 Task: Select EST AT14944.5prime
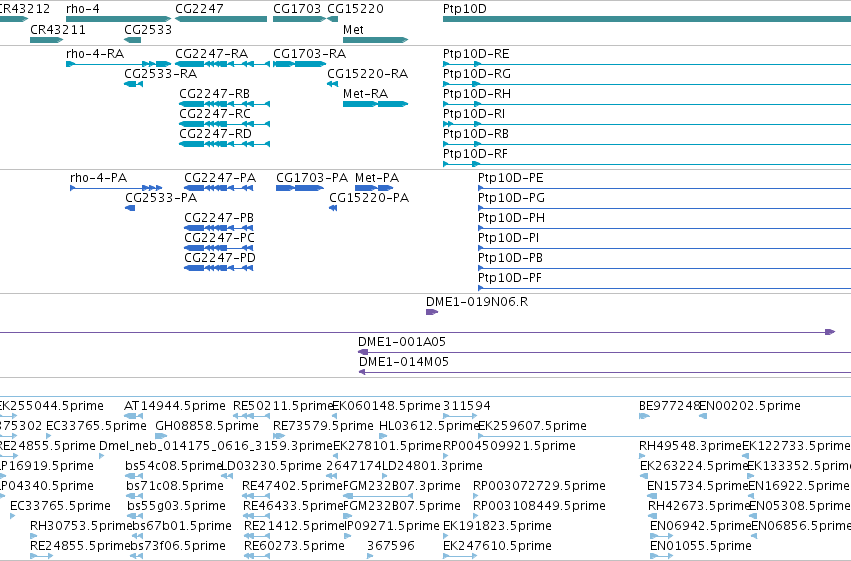coord(134,416)
